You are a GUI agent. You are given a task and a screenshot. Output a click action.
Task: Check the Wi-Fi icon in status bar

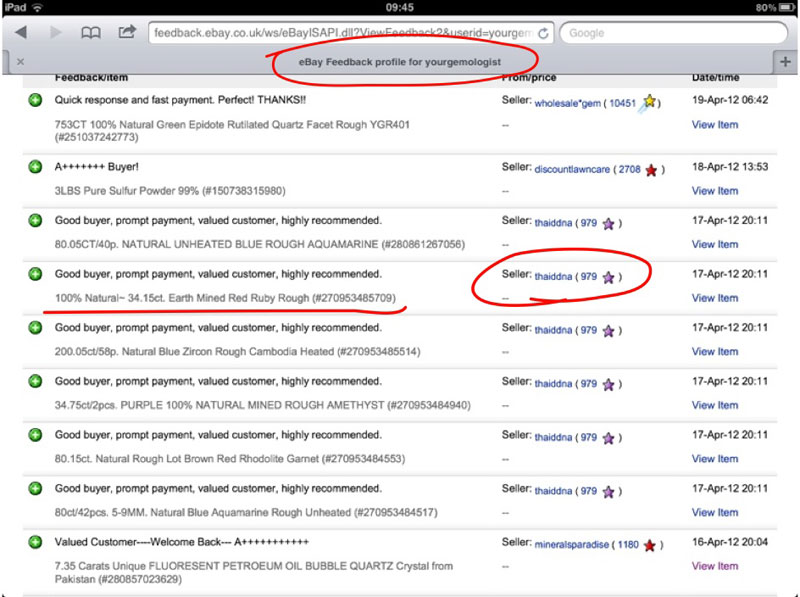pyautogui.click(x=37, y=7)
